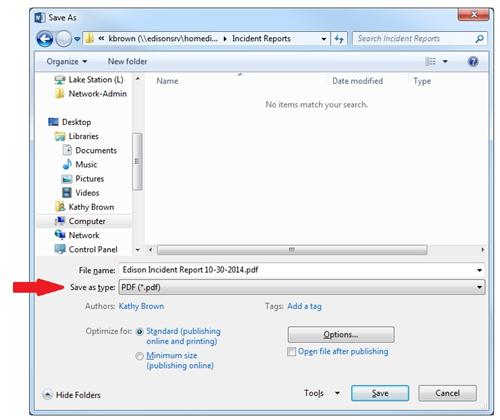Click the search magnifier icon

(479, 39)
